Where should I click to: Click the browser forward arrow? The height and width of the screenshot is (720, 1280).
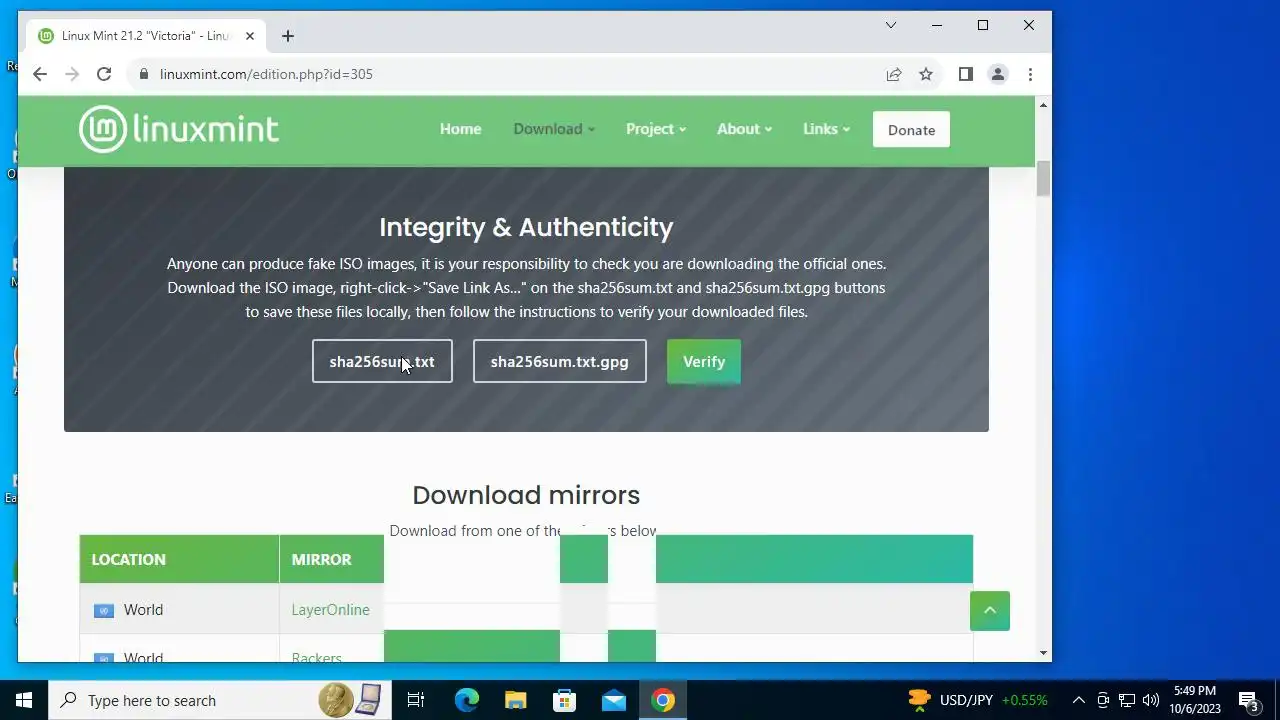coord(72,74)
